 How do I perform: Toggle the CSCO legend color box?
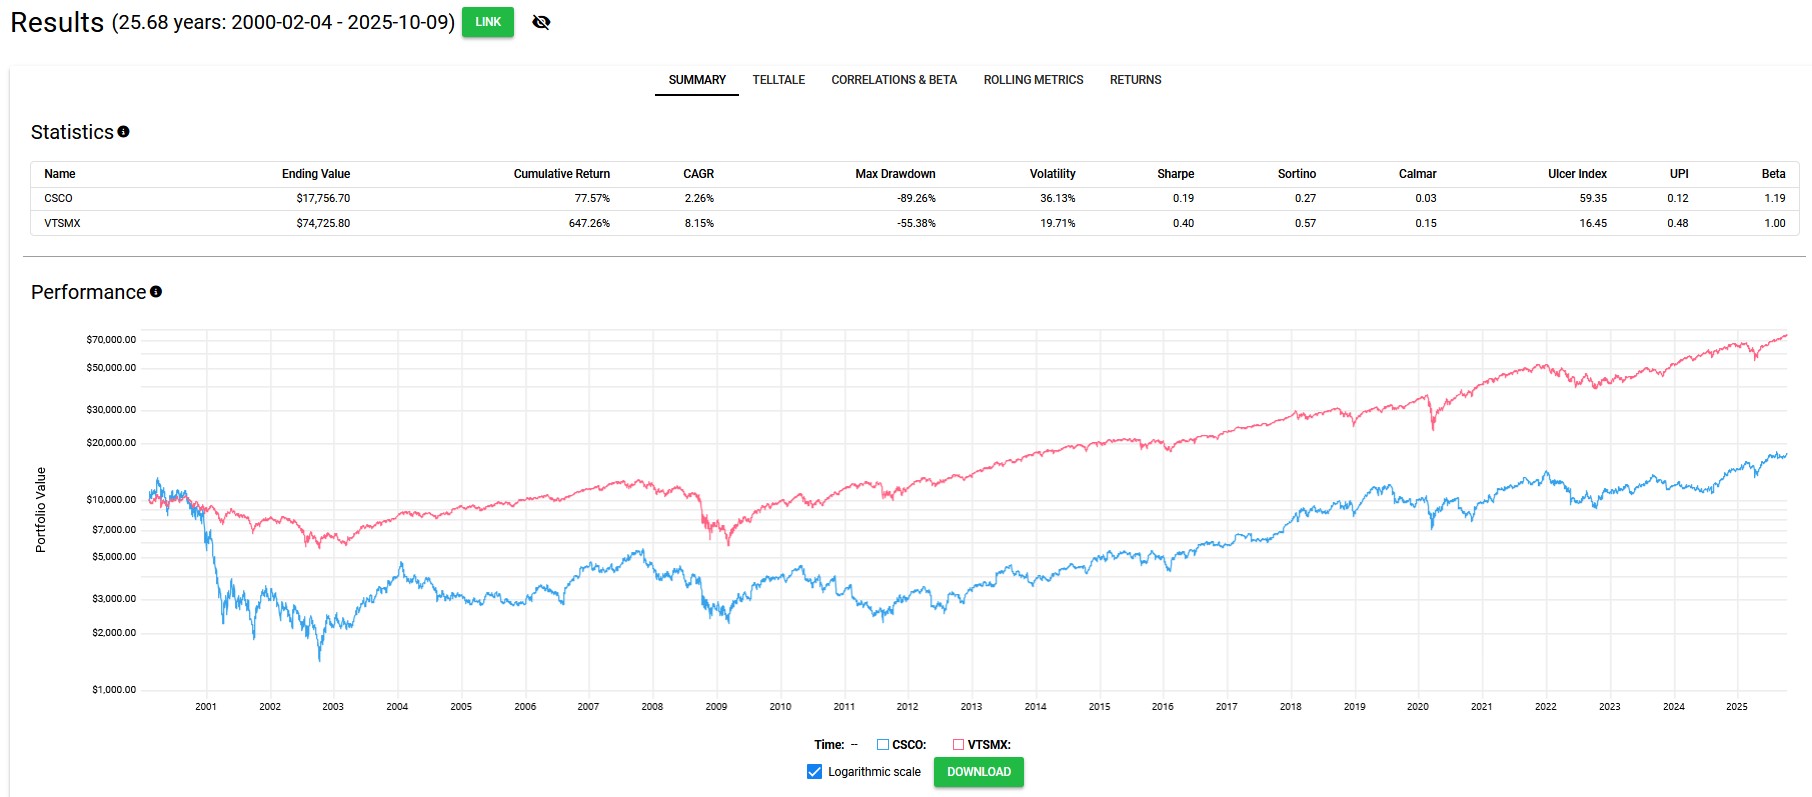pyautogui.click(x=883, y=744)
